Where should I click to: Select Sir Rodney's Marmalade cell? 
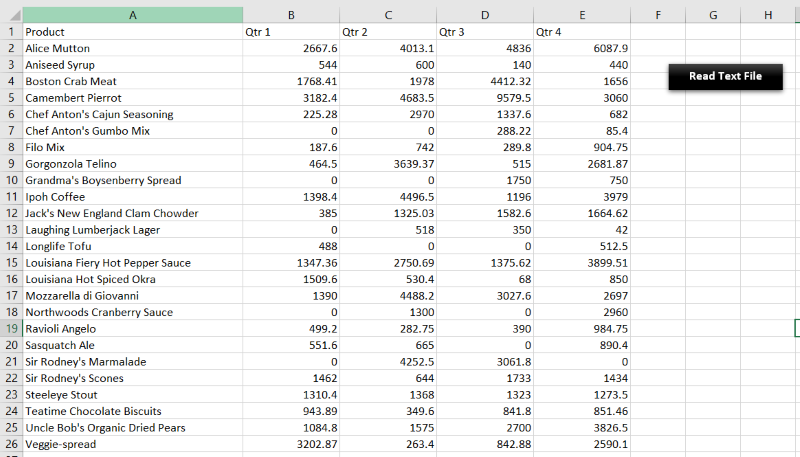(133, 362)
